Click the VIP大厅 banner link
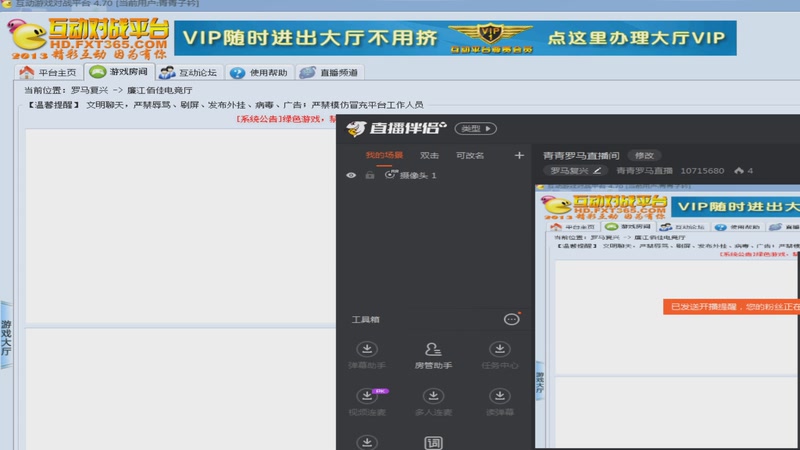 (455, 38)
